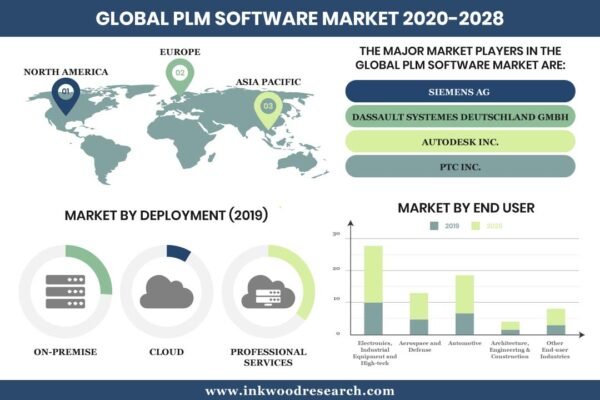The width and height of the screenshot is (600, 400).
Task: Click the "Architecture, Engineering & Construction" axis label
Action: pos(510,349)
